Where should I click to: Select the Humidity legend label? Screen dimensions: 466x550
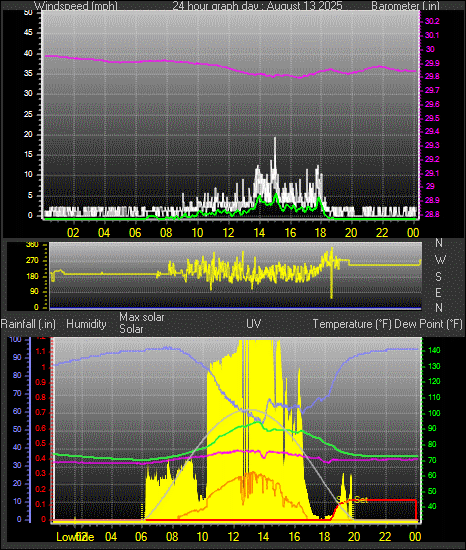tap(86, 324)
